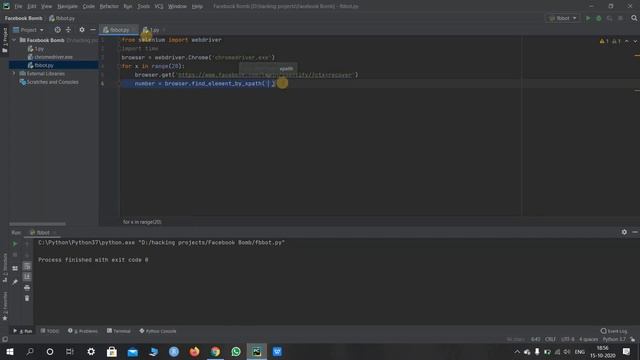Viewport: 640px width, 360px height.
Task: Click the expand/collapse all icon in Project header
Action: (68, 30)
